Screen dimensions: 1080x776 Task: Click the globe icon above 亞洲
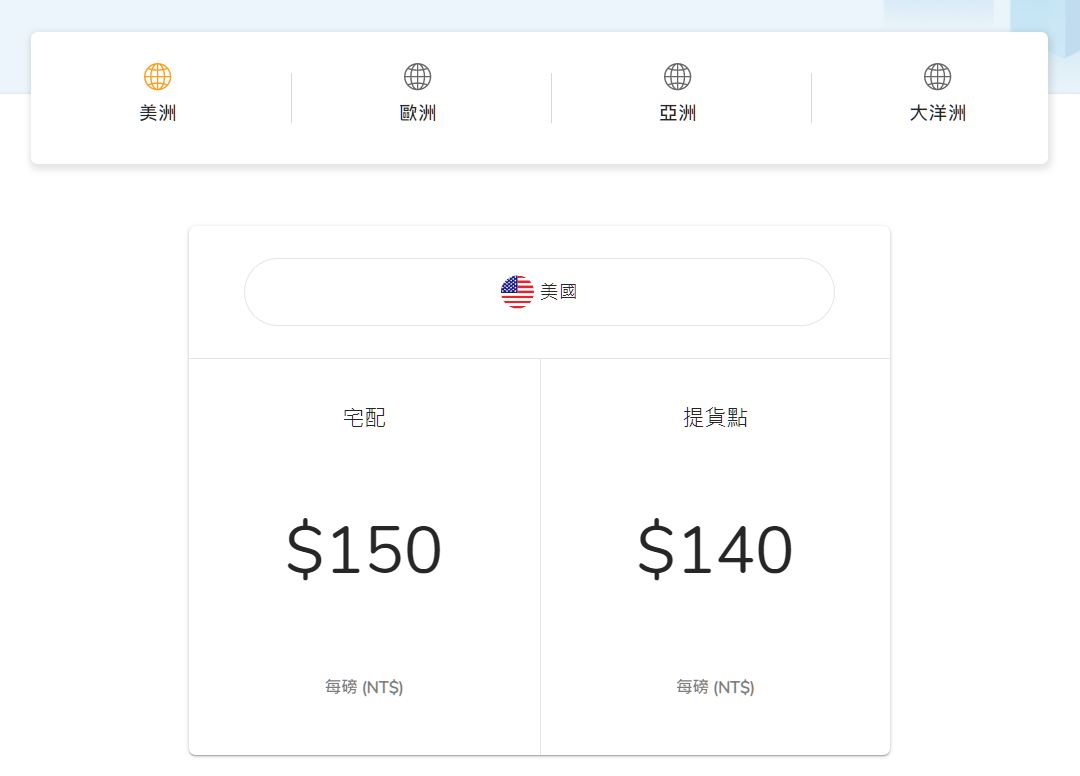coord(678,77)
